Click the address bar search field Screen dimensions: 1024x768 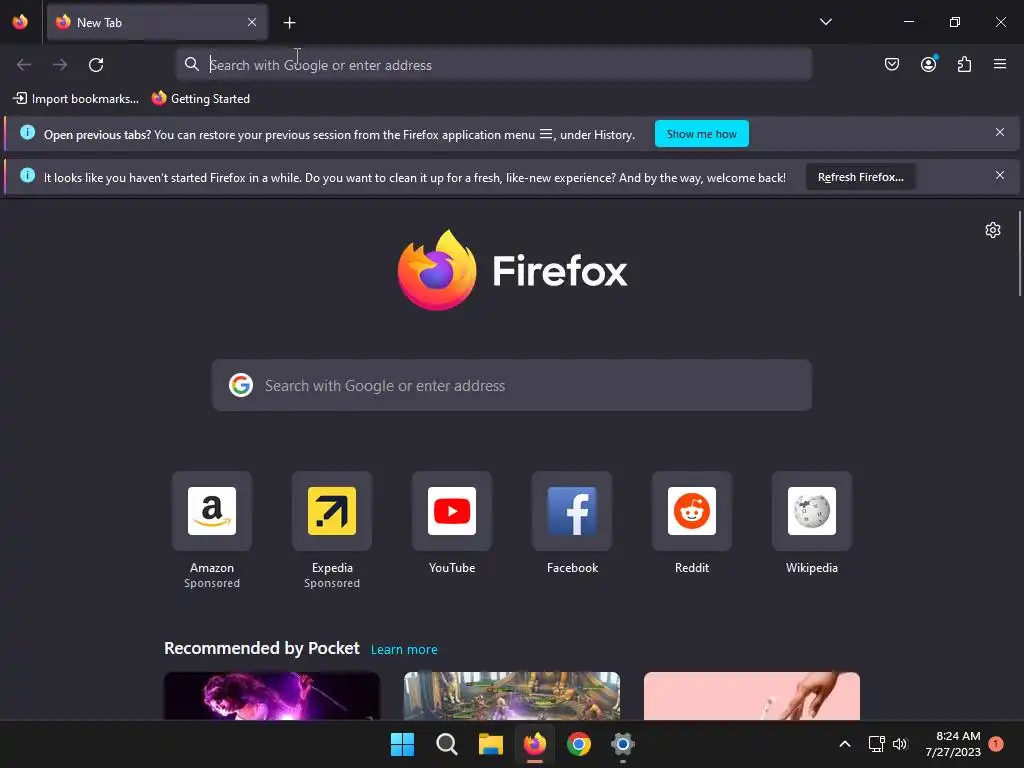click(494, 65)
